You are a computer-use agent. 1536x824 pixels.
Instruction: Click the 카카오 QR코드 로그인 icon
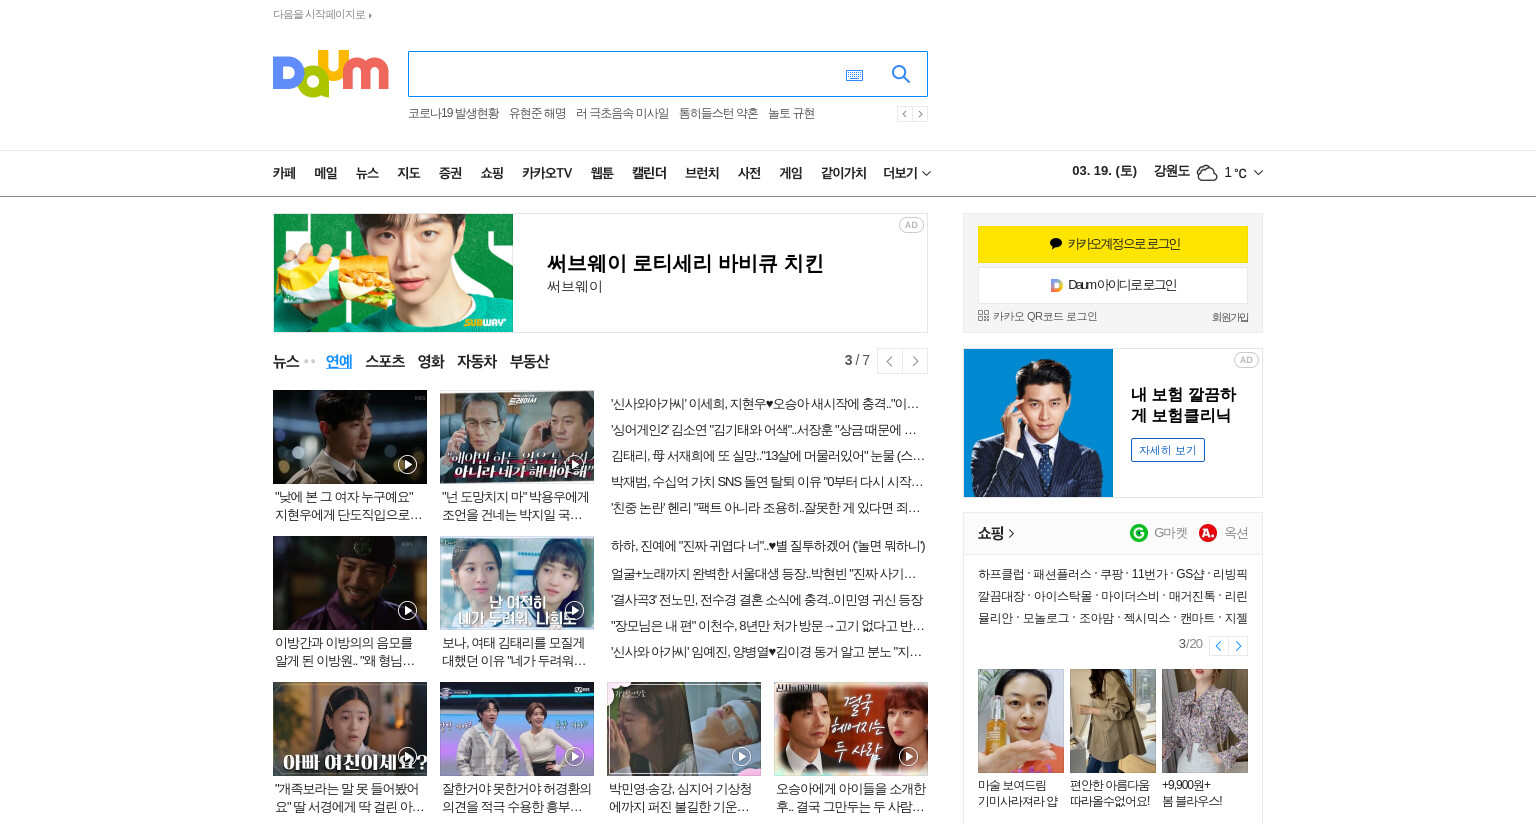click(983, 316)
